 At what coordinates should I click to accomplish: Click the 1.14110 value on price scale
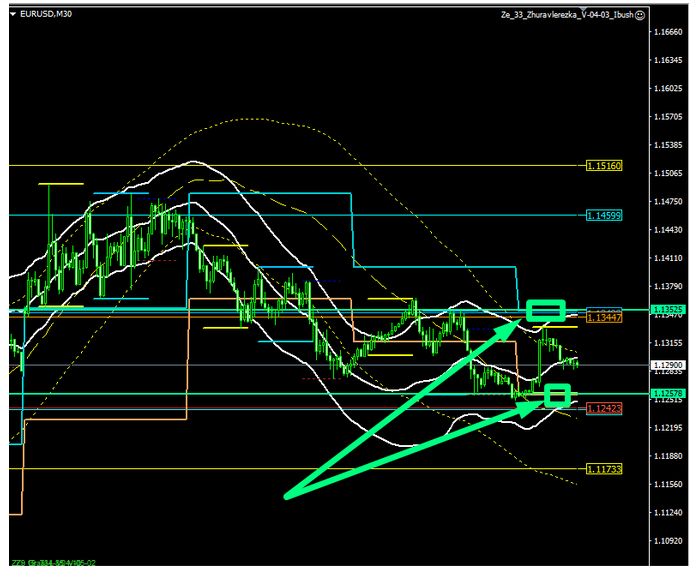click(x=668, y=258)
